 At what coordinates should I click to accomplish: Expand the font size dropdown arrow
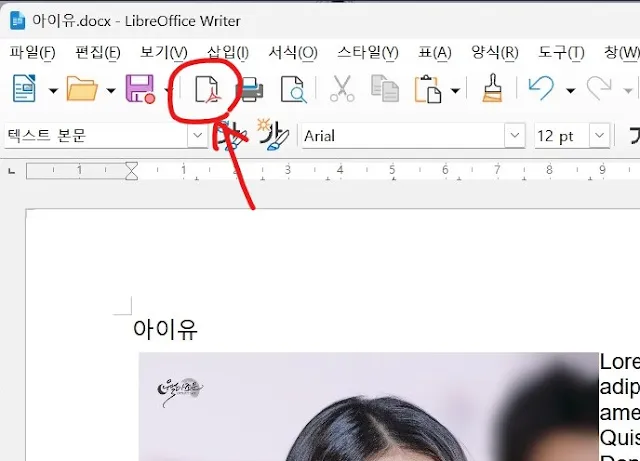(600, 135)
